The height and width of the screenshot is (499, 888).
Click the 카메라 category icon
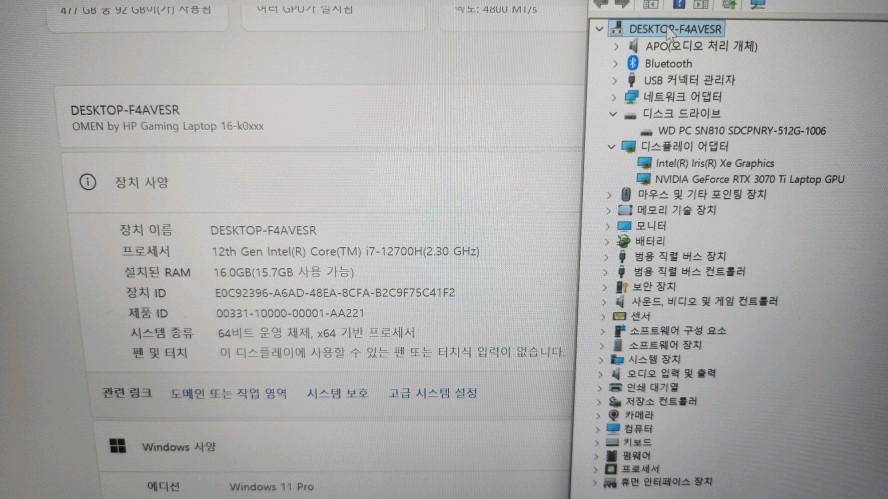(x=613, y=415)
